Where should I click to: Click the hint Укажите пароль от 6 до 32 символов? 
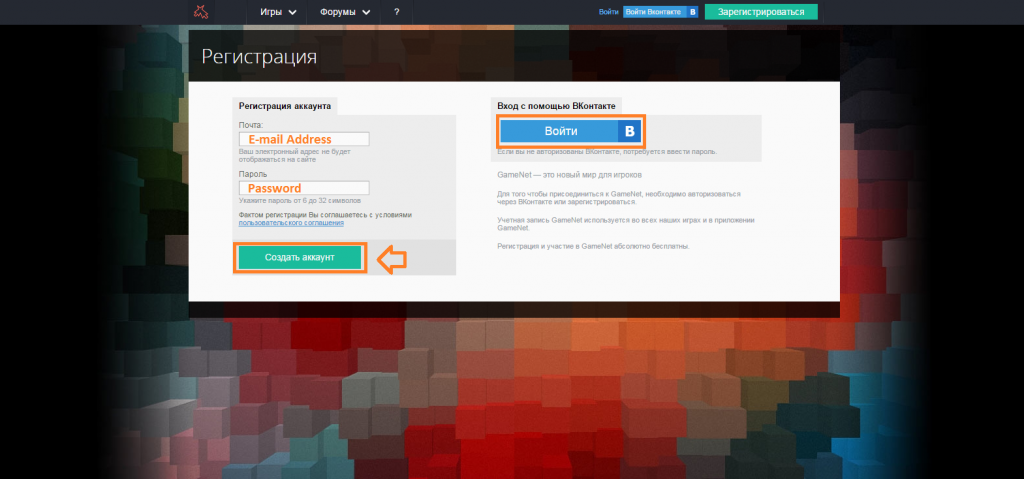(x=300, y=201)
